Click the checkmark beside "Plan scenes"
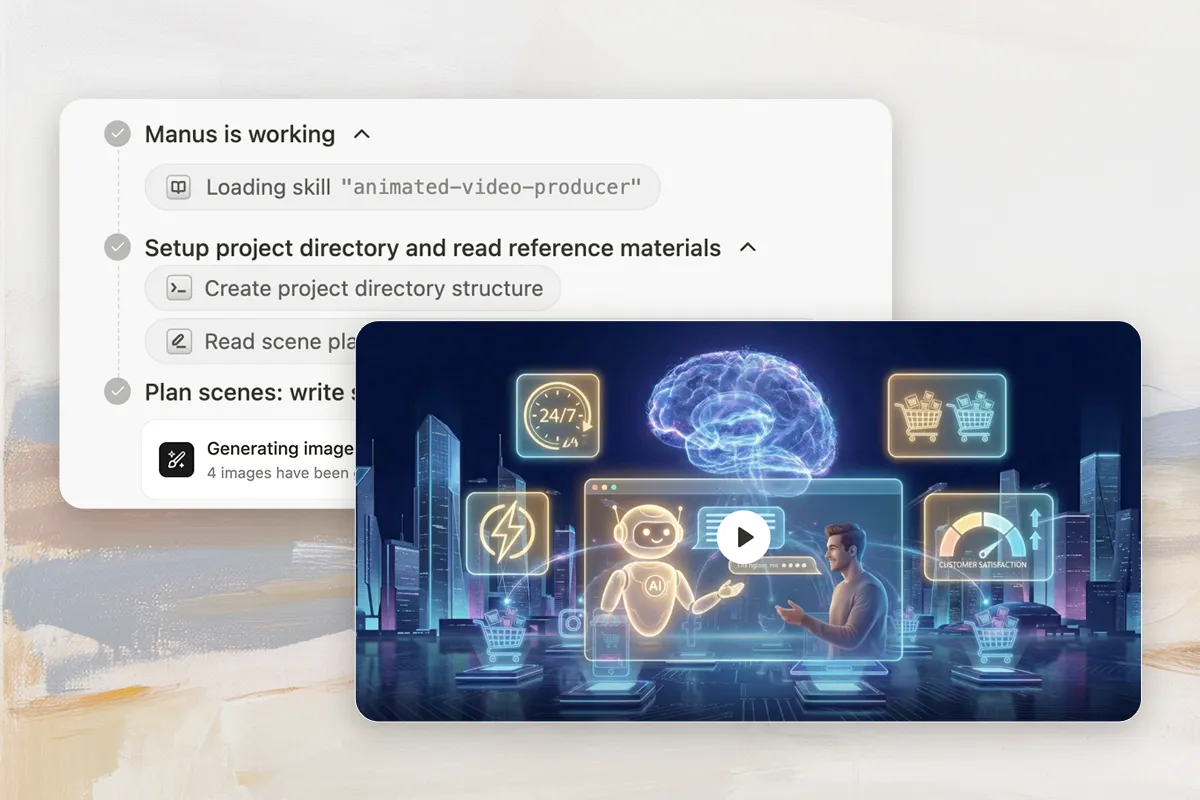 [x=118, y=392]
